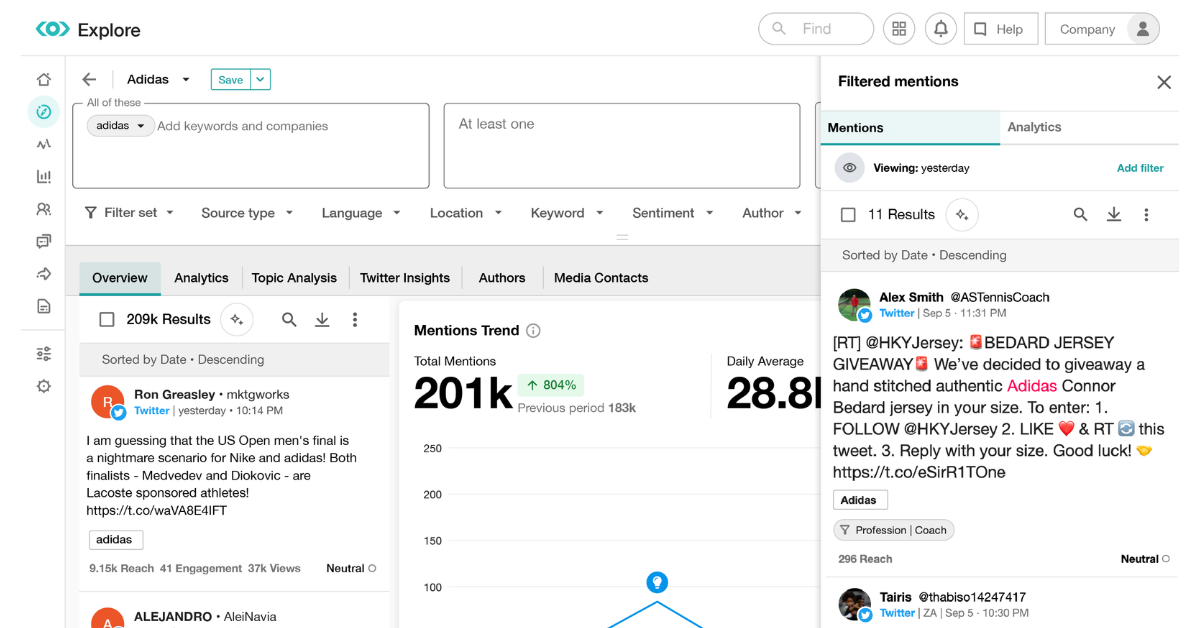The height and width of the screenshot is (628, 1200).
Task: Select the Explore compass icon in sidebar
Action: coord(43,112)
